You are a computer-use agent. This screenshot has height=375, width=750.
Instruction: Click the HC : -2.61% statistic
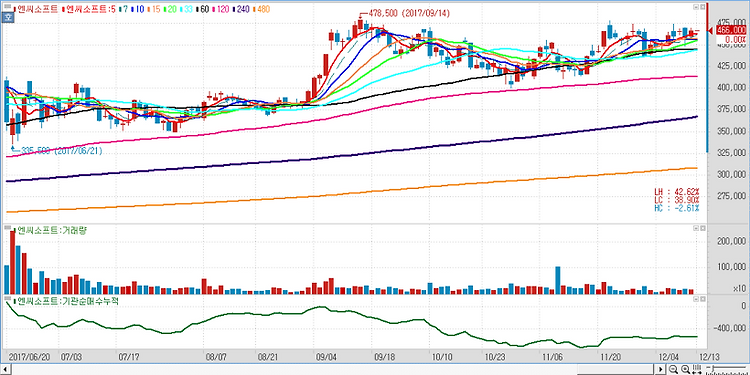point(677,208)
